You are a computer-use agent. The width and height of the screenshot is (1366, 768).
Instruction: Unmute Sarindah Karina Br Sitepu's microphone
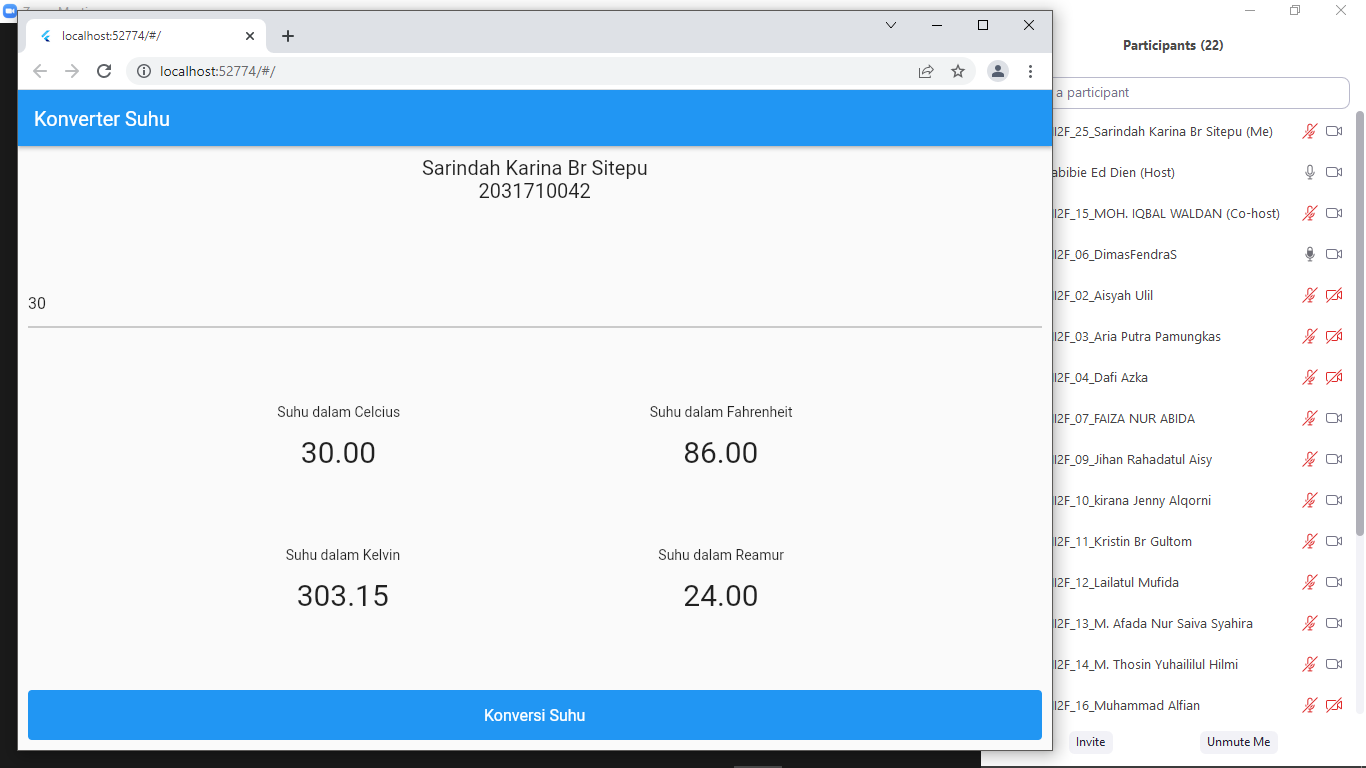point(1310,131)
